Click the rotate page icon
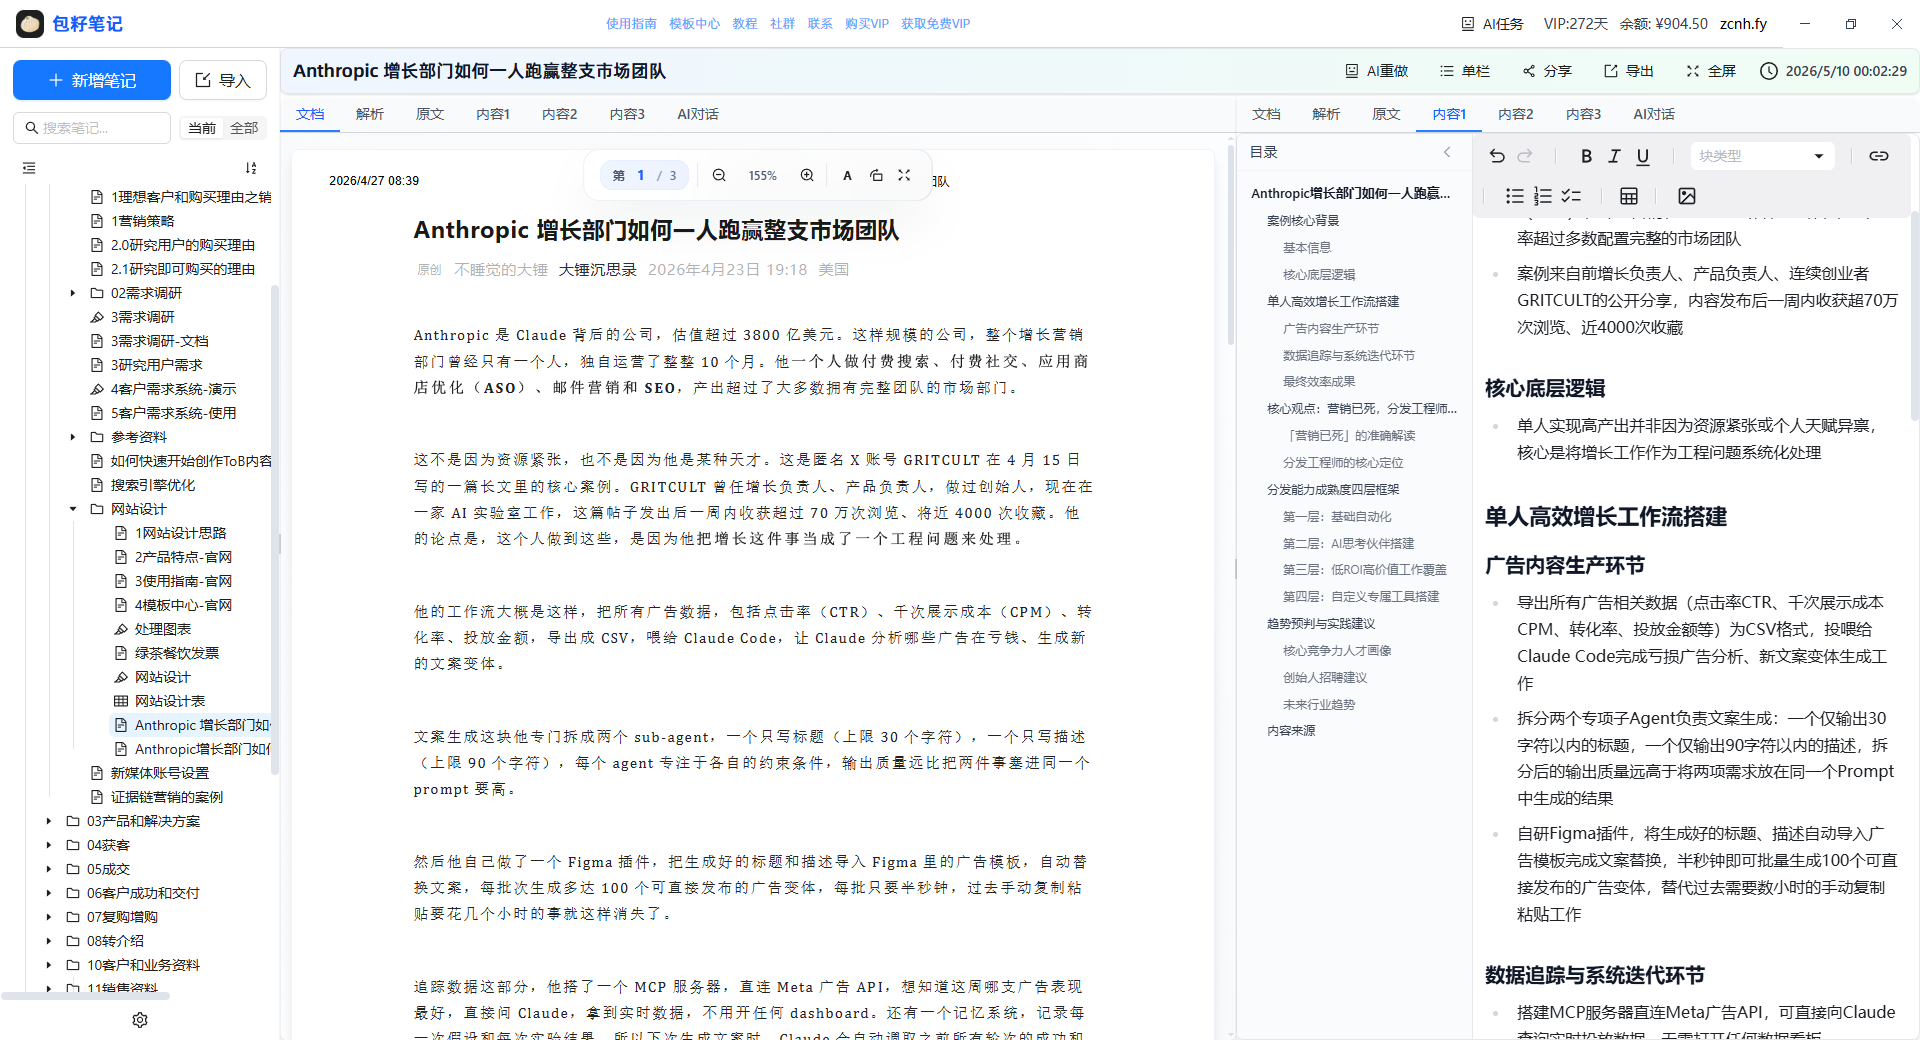The width and height of the screenshot is (1920, 1040). tap(876, 175)
